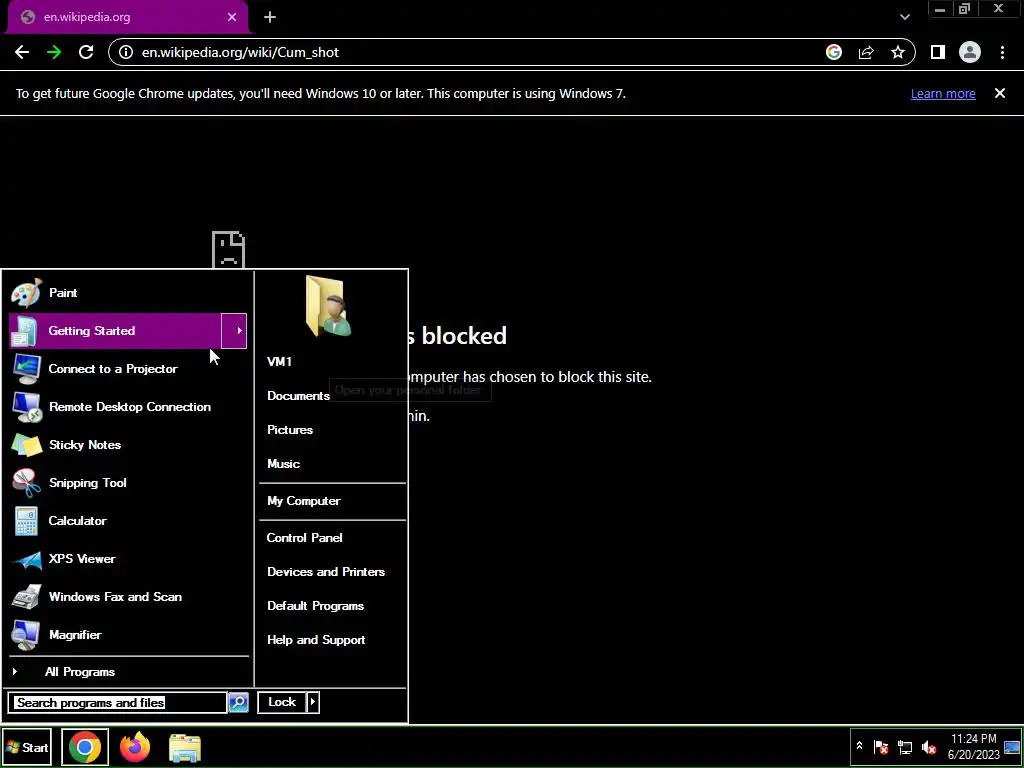Open the VM1 personal folder
1024x768 pixels.
pos(332,362)
